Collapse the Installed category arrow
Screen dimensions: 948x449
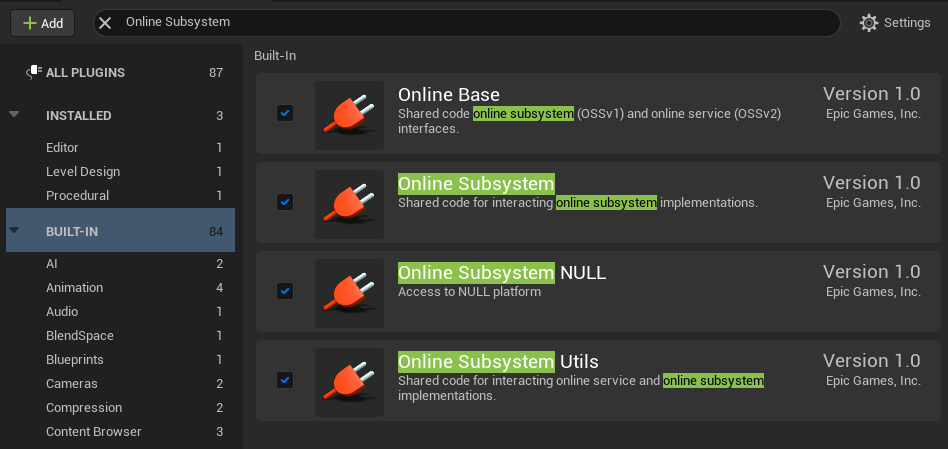pyautogui.click(x=15, y=114)
